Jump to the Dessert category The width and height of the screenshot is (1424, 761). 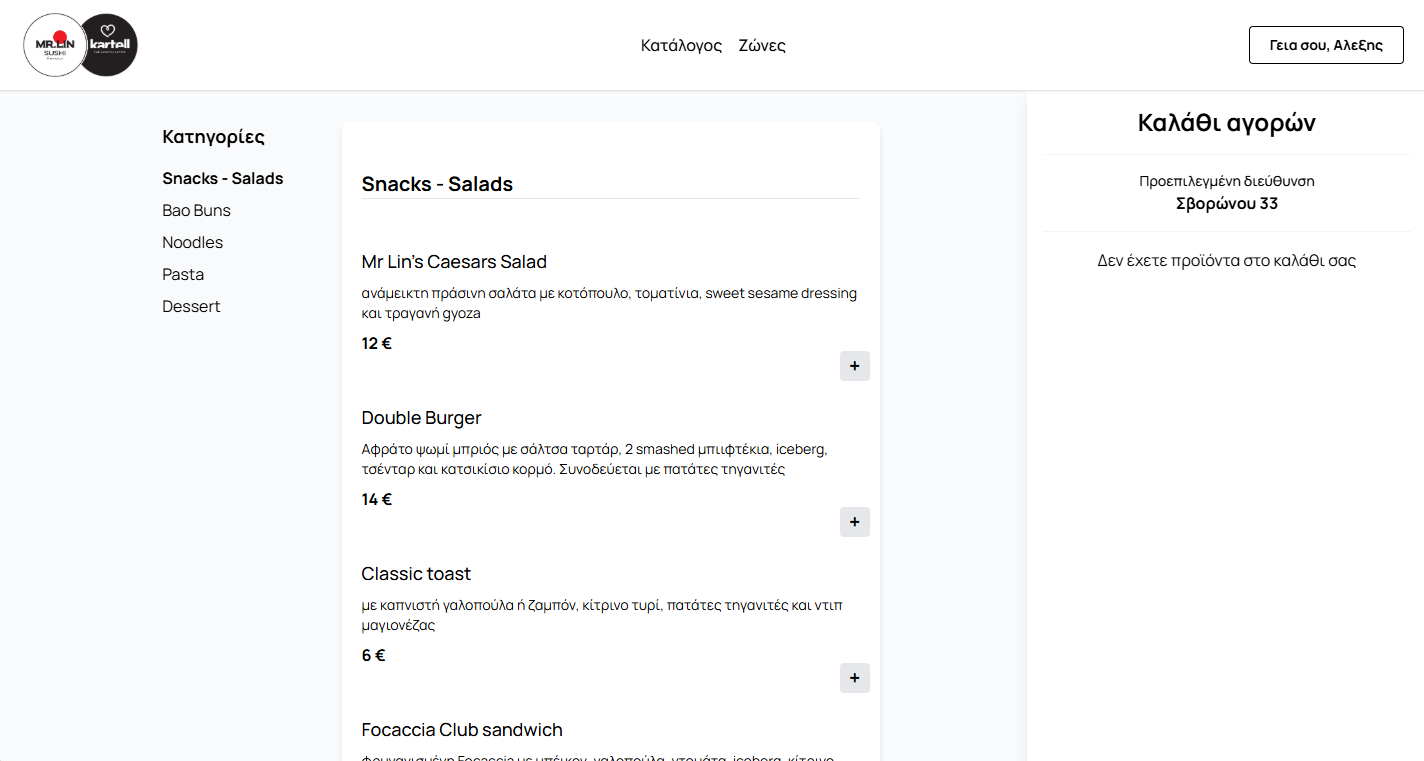tap(191, 306)
